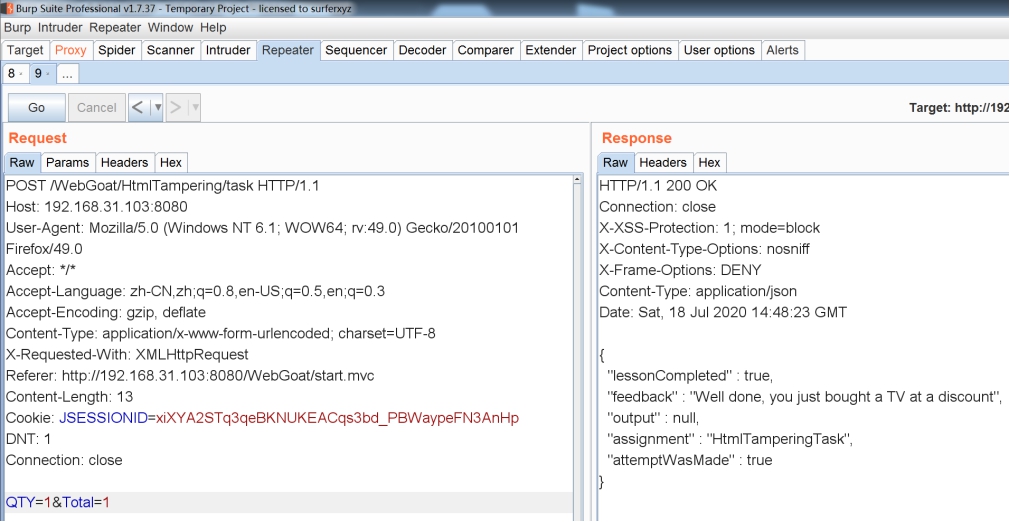Select the Repeater tool tab

(287, 50)
